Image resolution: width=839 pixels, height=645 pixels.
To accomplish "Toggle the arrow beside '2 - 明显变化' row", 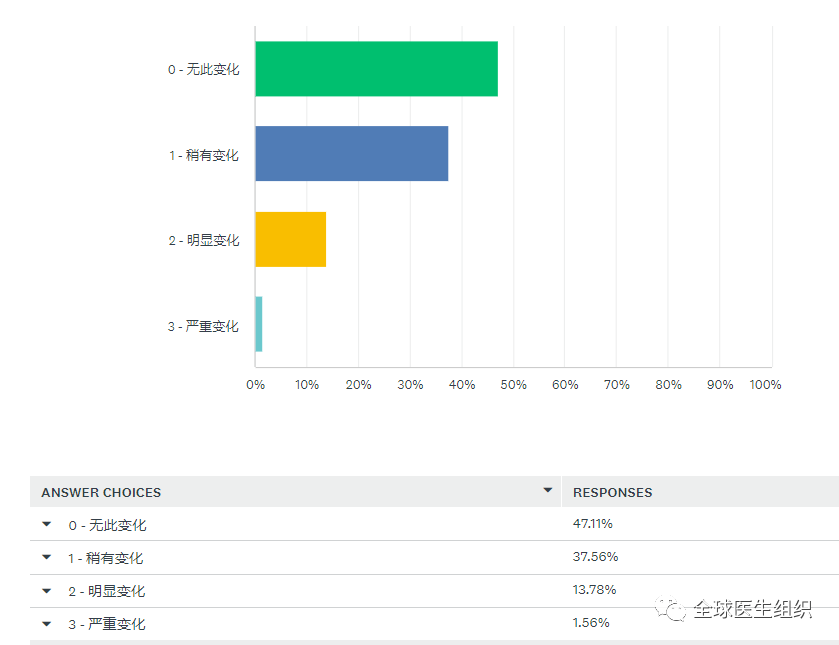I will coord(46,590).
